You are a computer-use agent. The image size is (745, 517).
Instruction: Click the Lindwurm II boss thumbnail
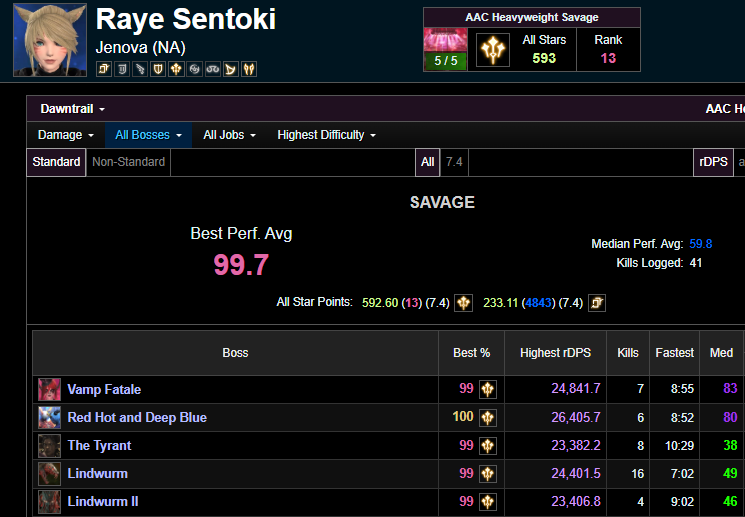pos(49,502)
